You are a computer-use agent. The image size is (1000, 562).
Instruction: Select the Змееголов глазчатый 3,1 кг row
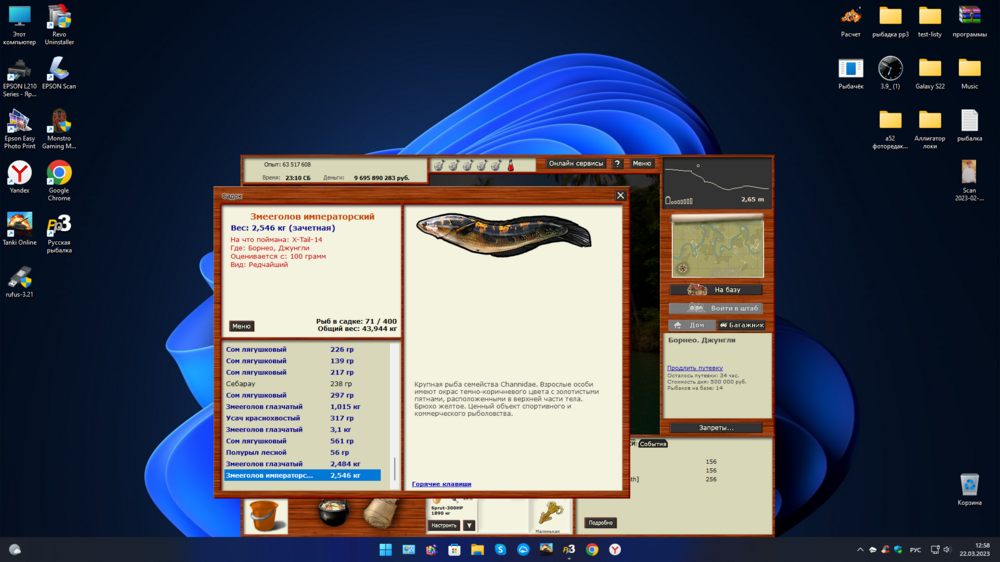(303, 430)
